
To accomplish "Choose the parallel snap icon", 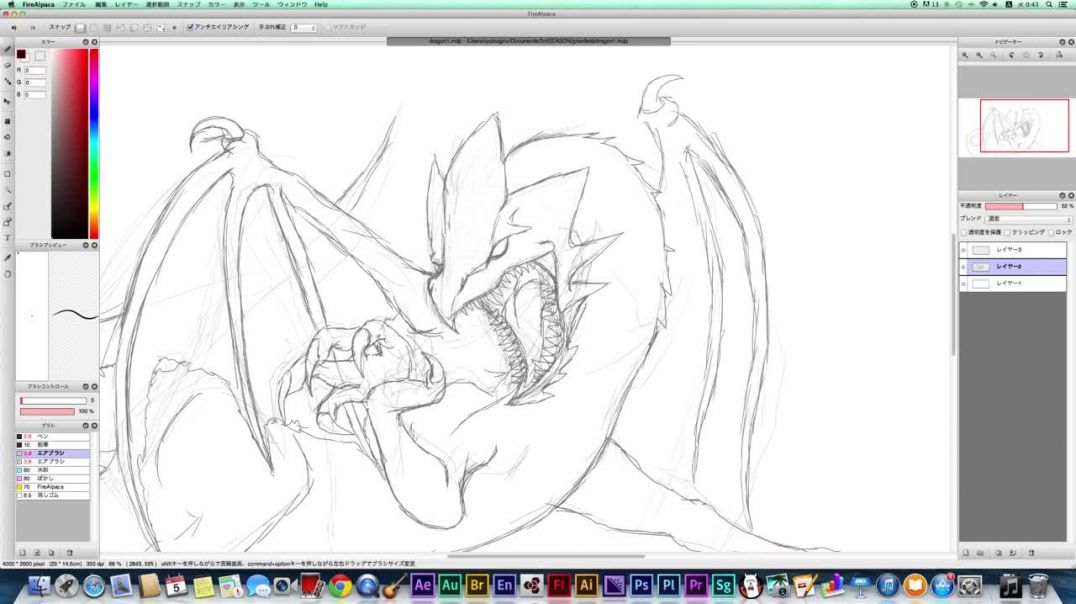I will click(x=94, y=27).
